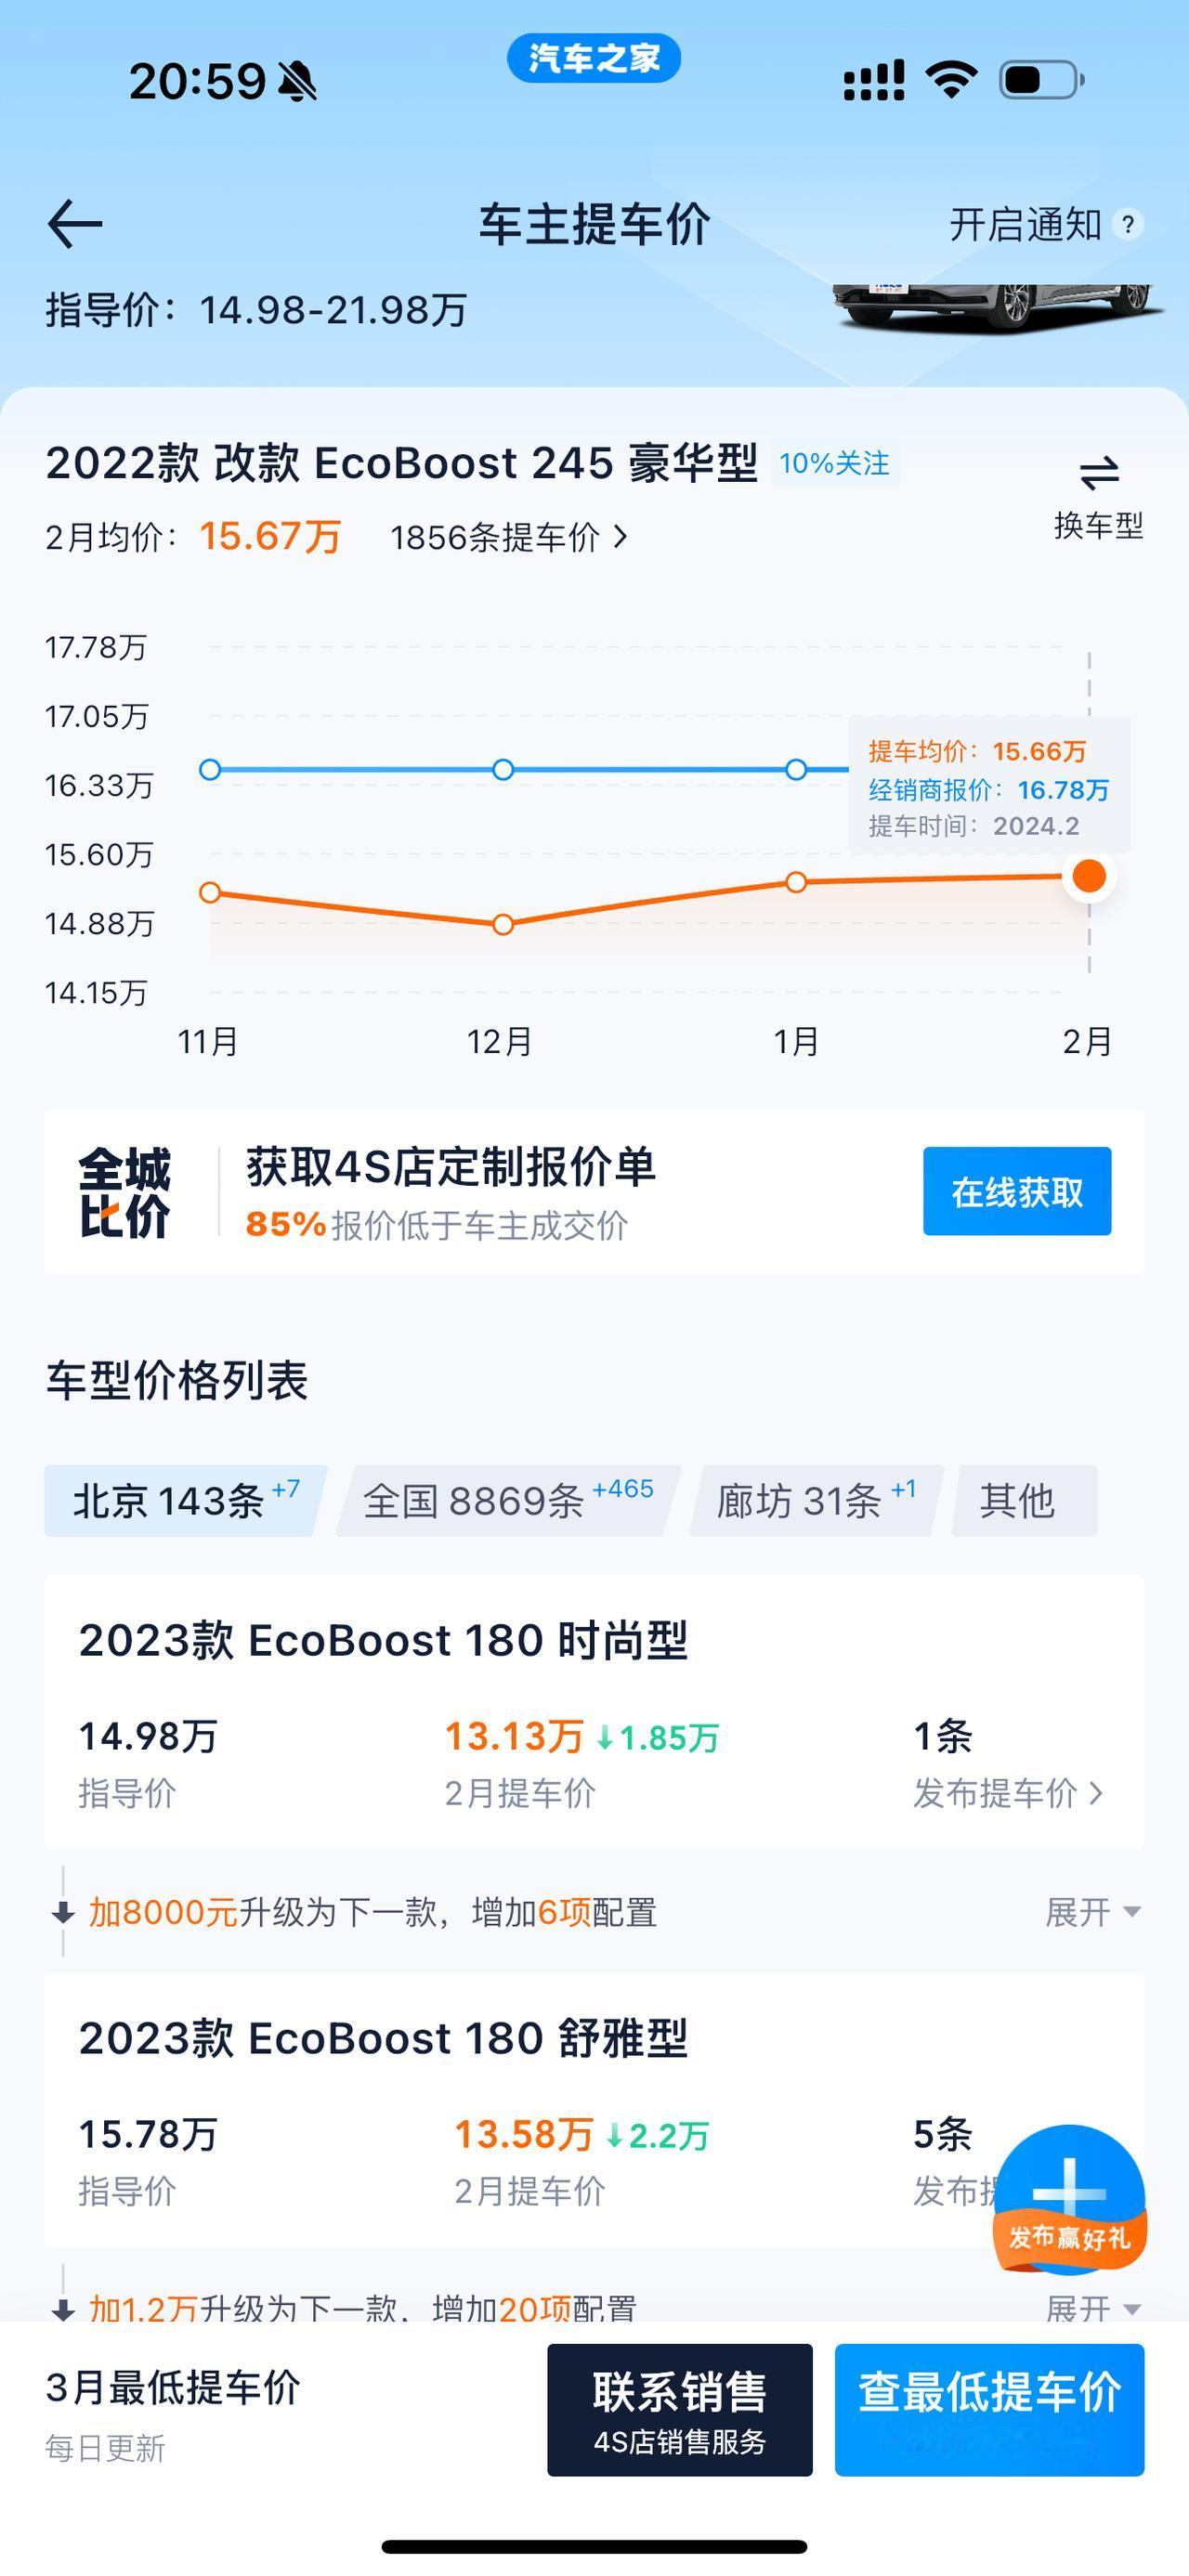Tap the 2022款 改款 EcoBoost 245 豪华型 title

tap(402, 463)
